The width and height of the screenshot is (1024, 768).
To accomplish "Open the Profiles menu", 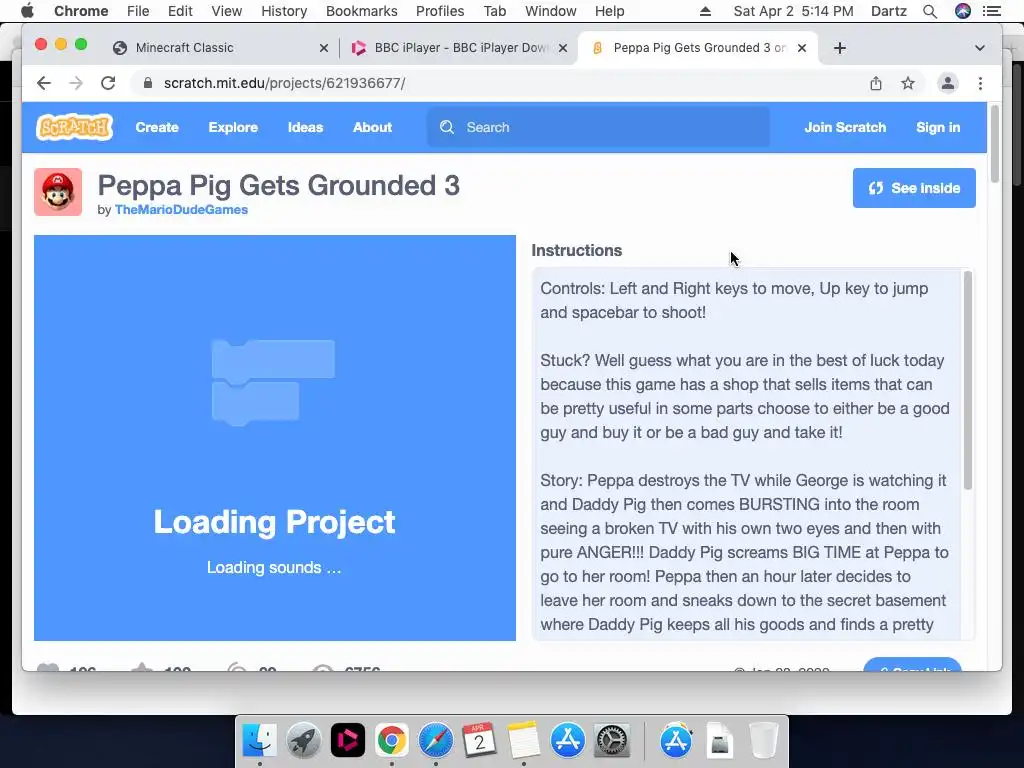I will [x=440, y=11].
